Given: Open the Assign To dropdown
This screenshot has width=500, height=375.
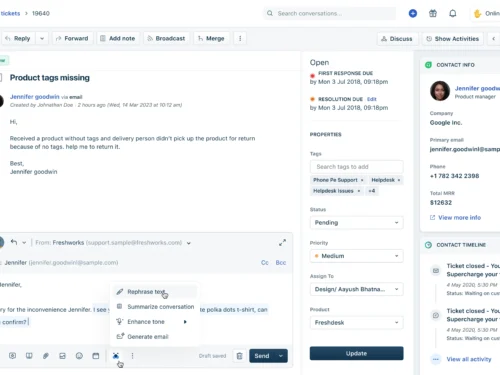Looking at the screenshot, I should (356, 289).
